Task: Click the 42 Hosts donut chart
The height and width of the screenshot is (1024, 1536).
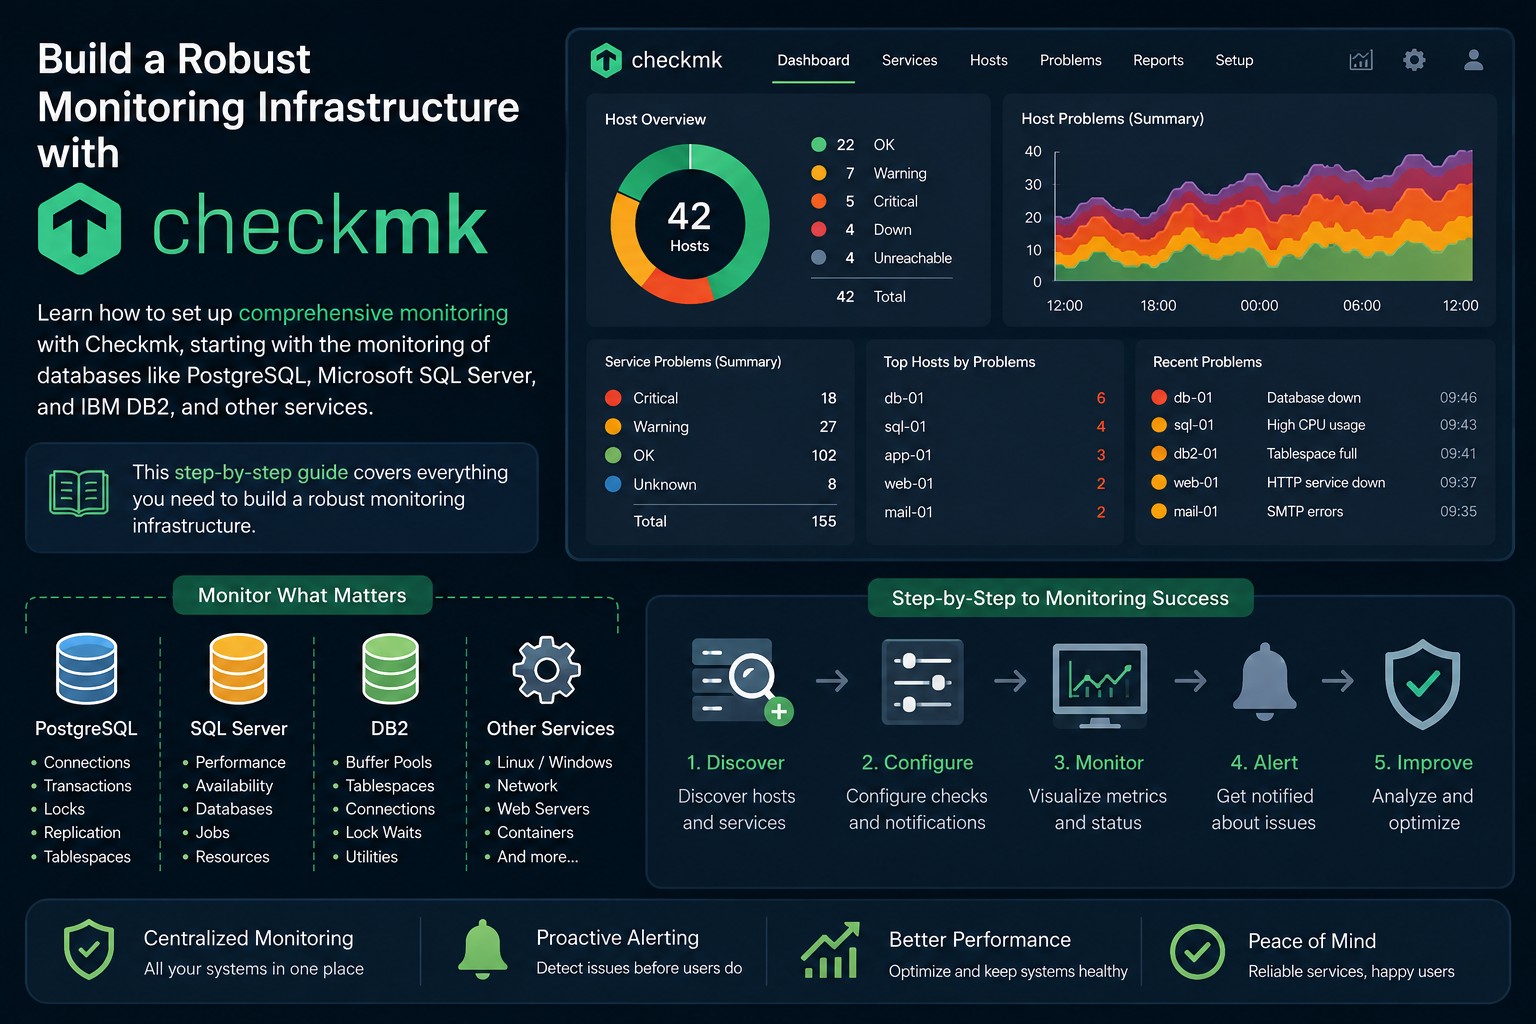Action: click(x=690, y=224)
